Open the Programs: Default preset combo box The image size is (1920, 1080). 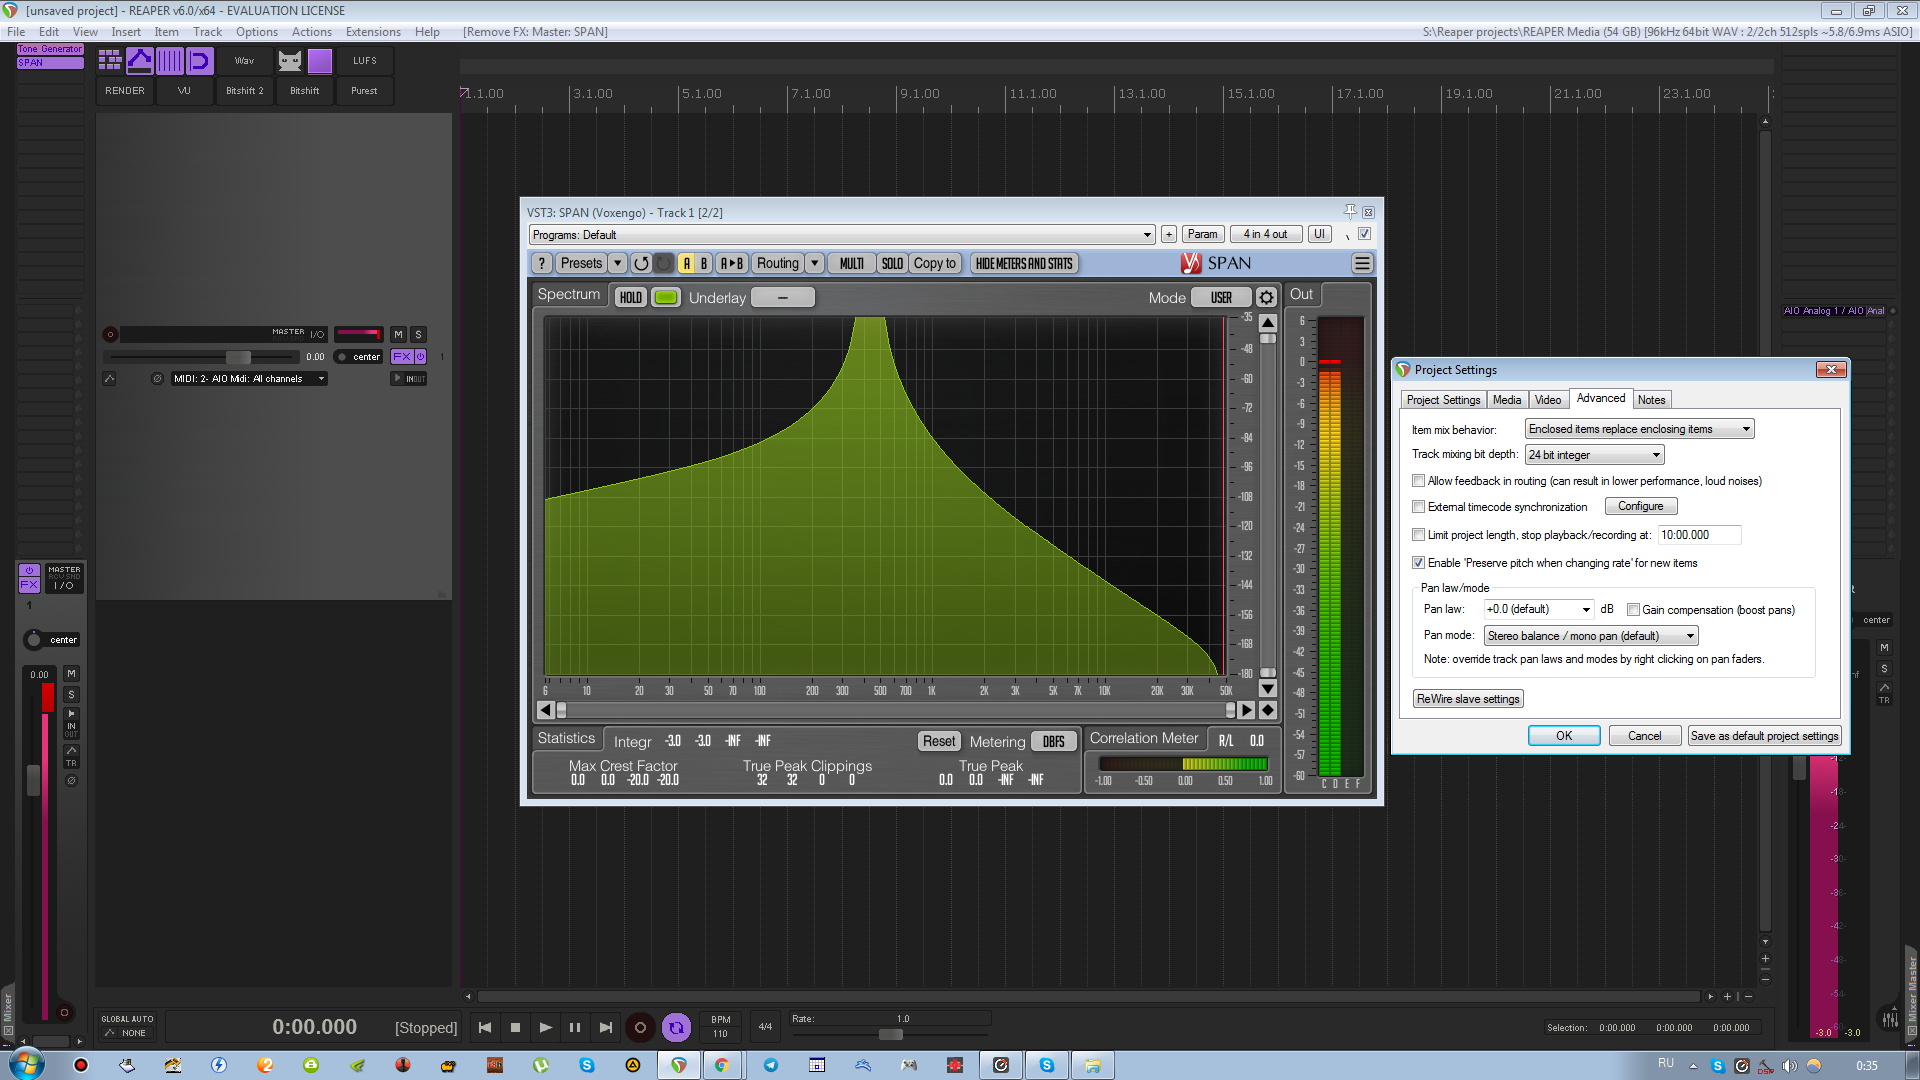point(842,235)
